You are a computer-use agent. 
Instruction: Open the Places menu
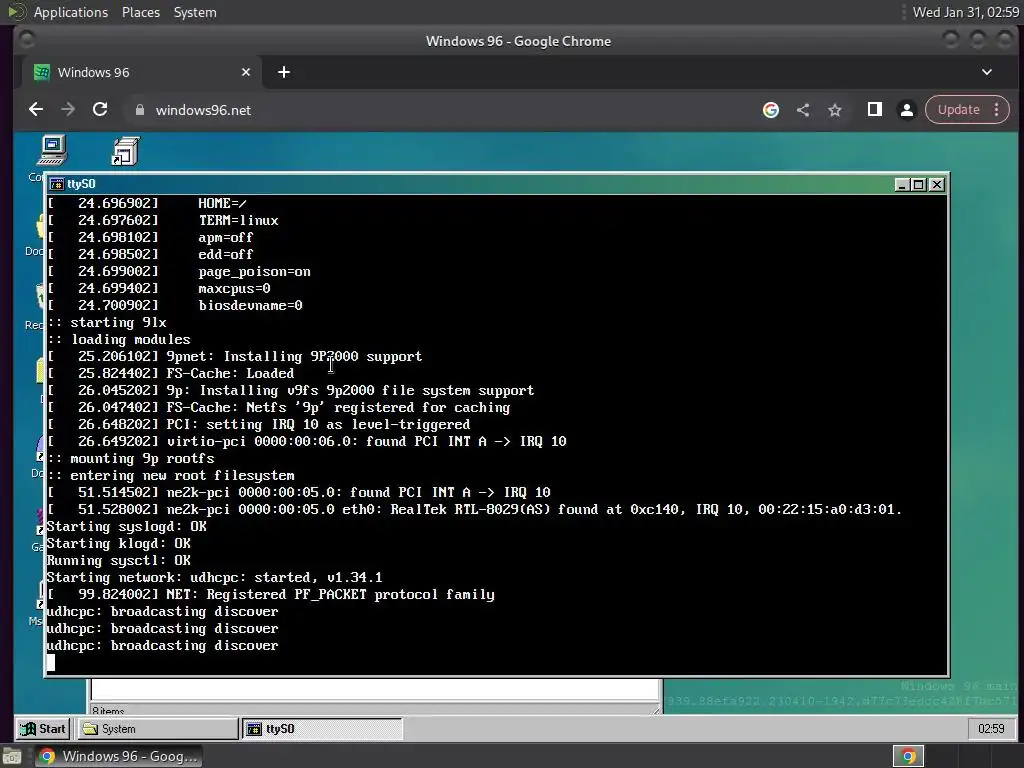pyautogui.click(x=140, y=12)
